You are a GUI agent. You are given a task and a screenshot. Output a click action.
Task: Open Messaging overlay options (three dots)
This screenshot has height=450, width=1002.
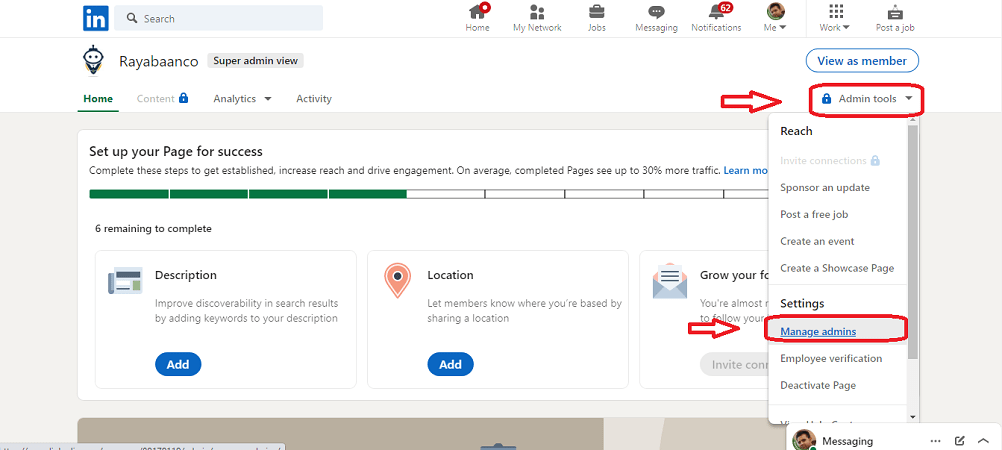point(936,441)
